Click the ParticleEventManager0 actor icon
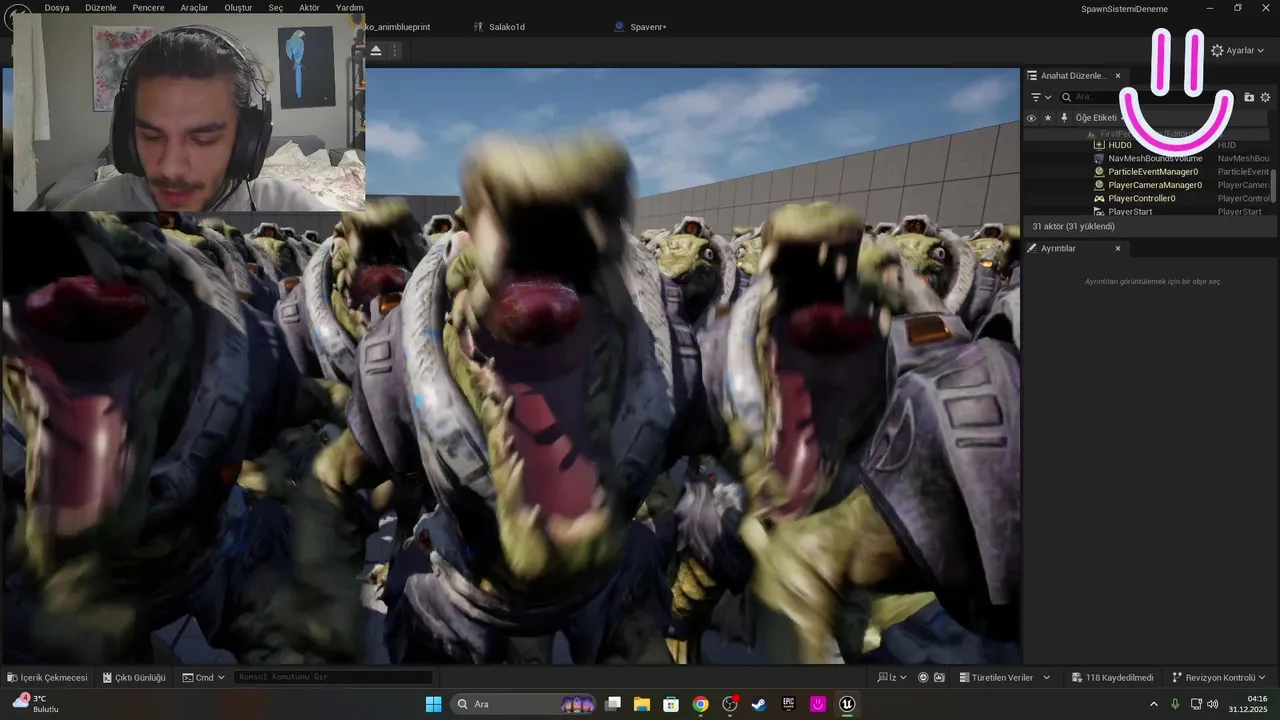1280x720 pixels. pyautogui.click(x=1099, y=172)
